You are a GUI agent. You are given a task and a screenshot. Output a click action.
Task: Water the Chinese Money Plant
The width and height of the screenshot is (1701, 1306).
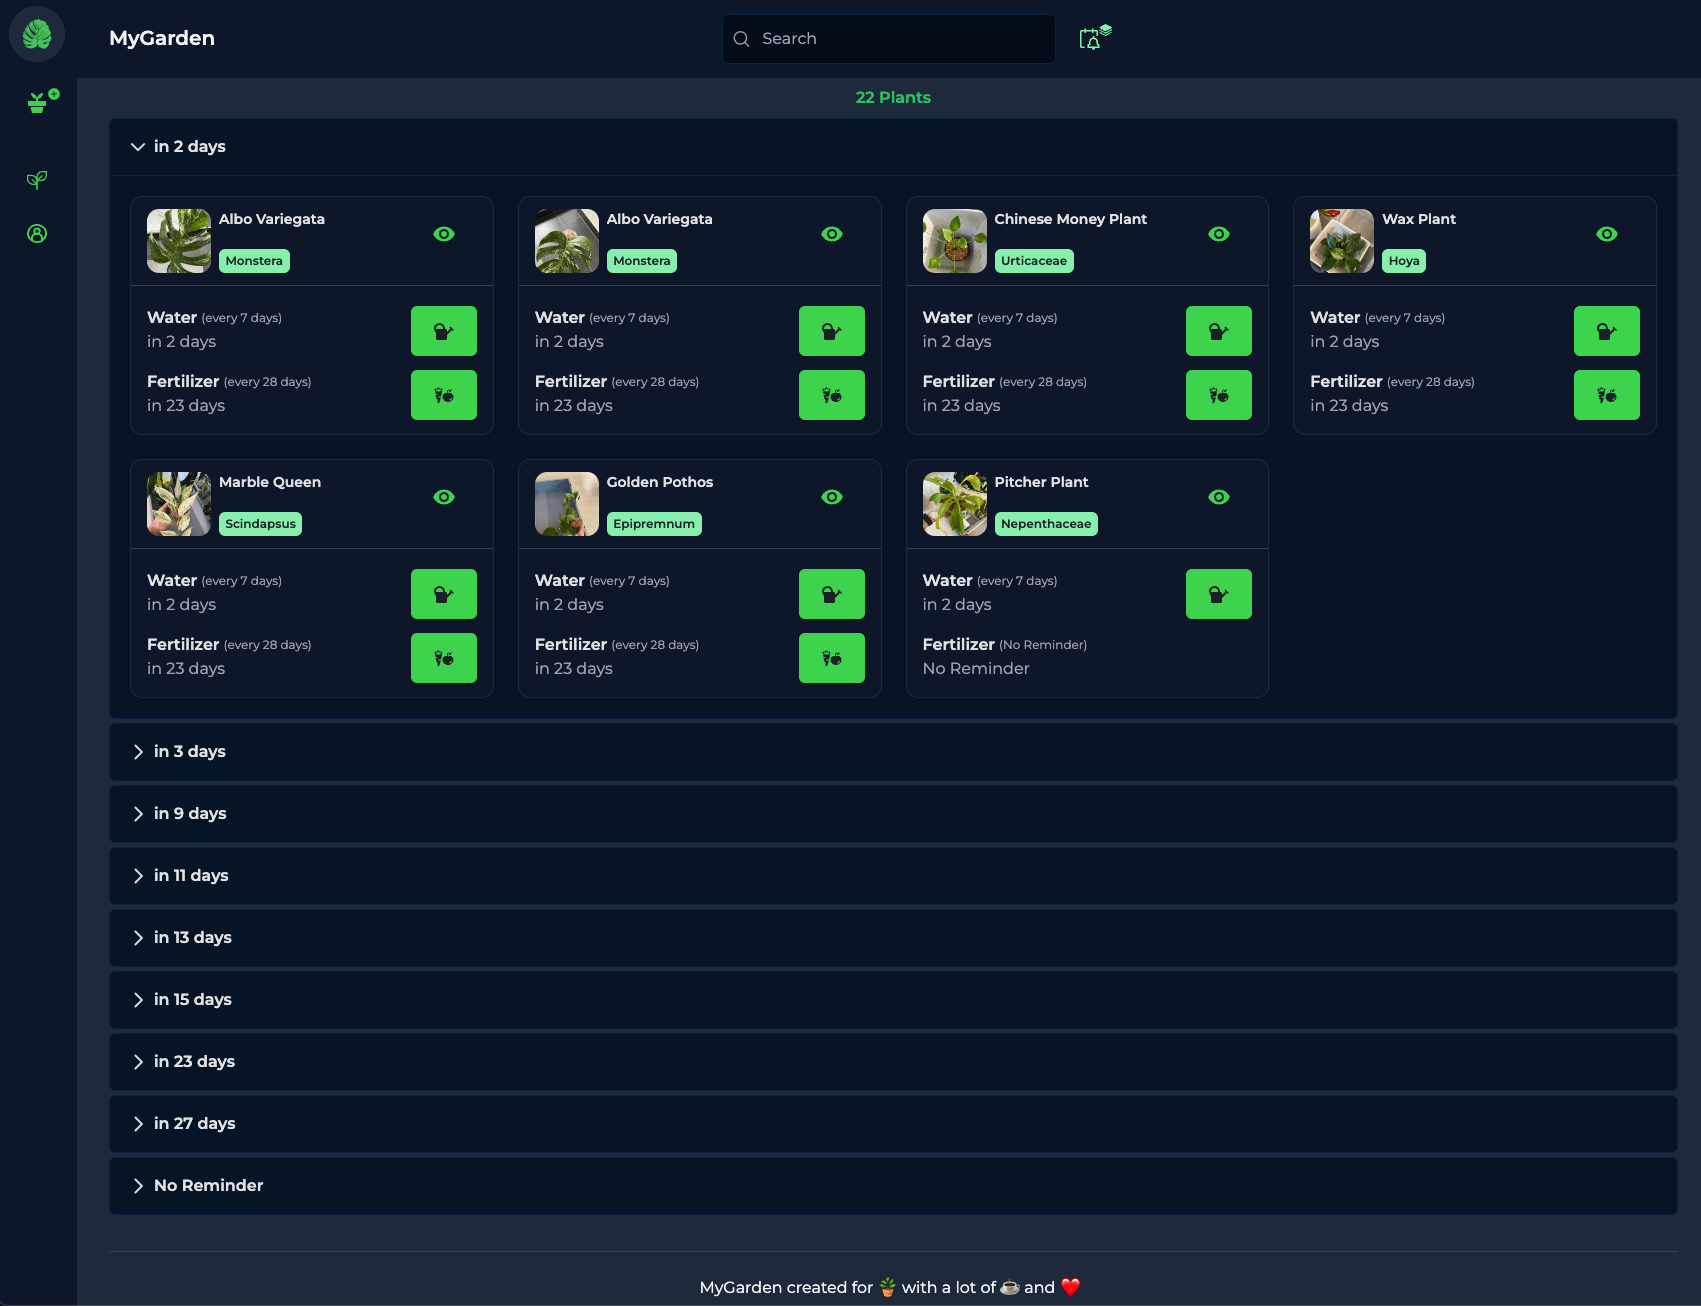click(1218, 331)
